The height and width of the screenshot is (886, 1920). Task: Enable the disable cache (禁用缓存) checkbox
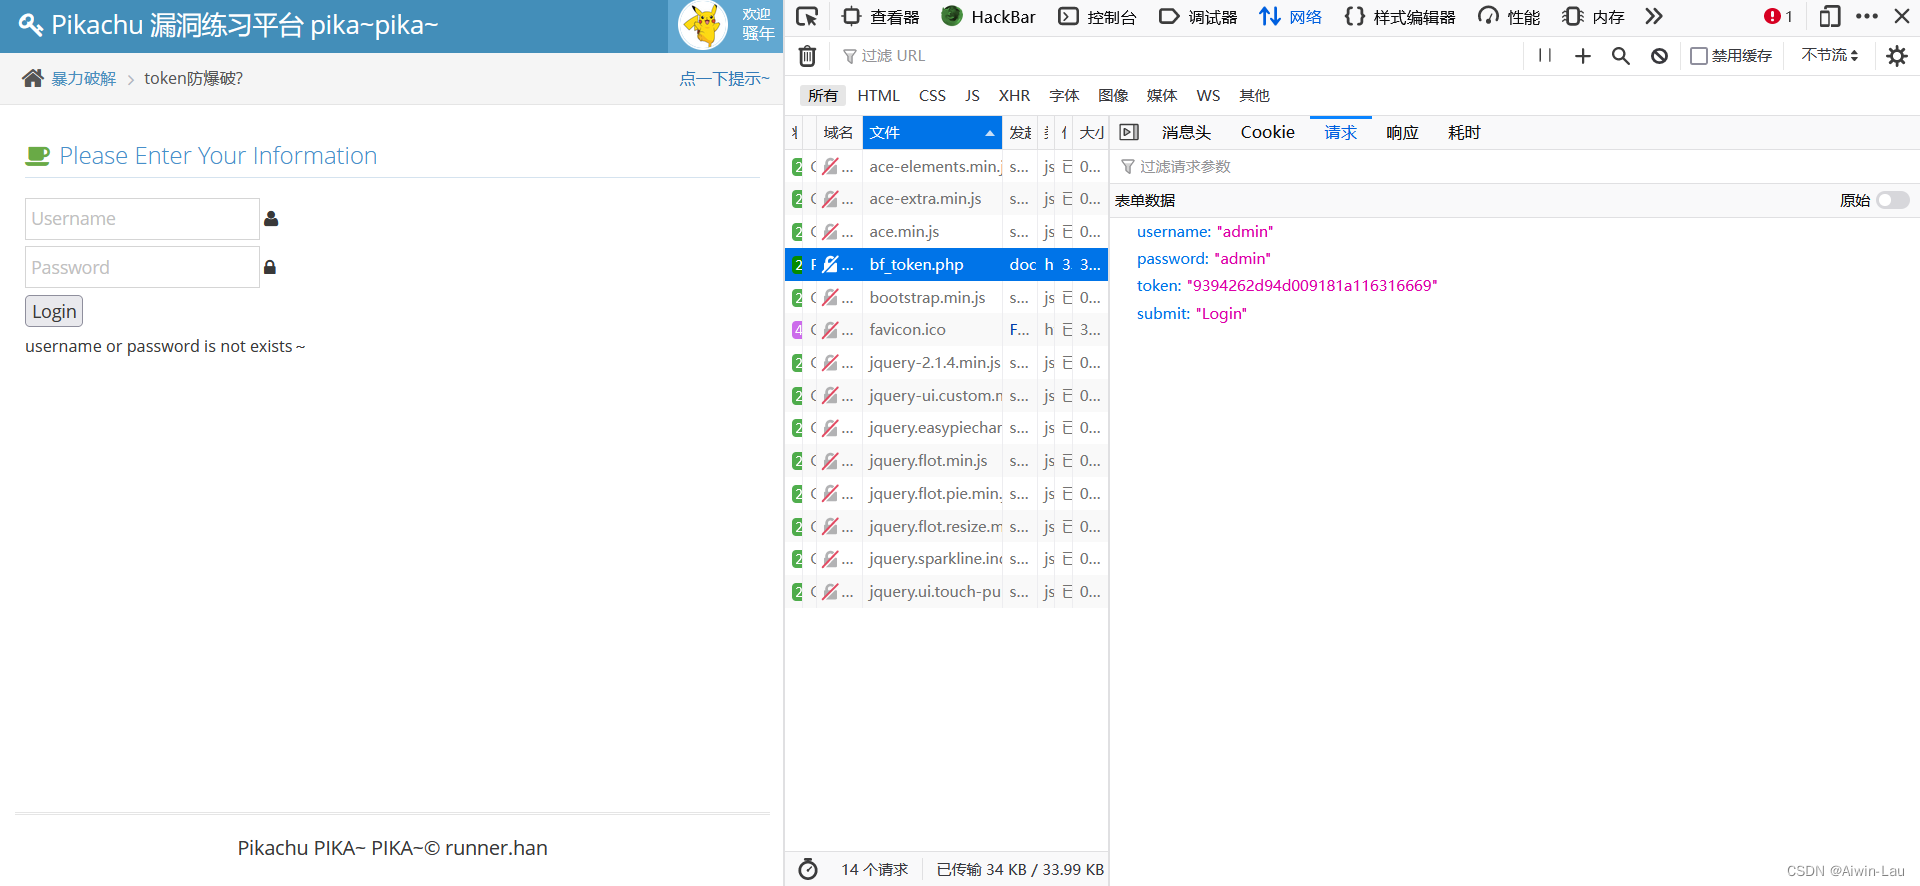coord(1698,56)
